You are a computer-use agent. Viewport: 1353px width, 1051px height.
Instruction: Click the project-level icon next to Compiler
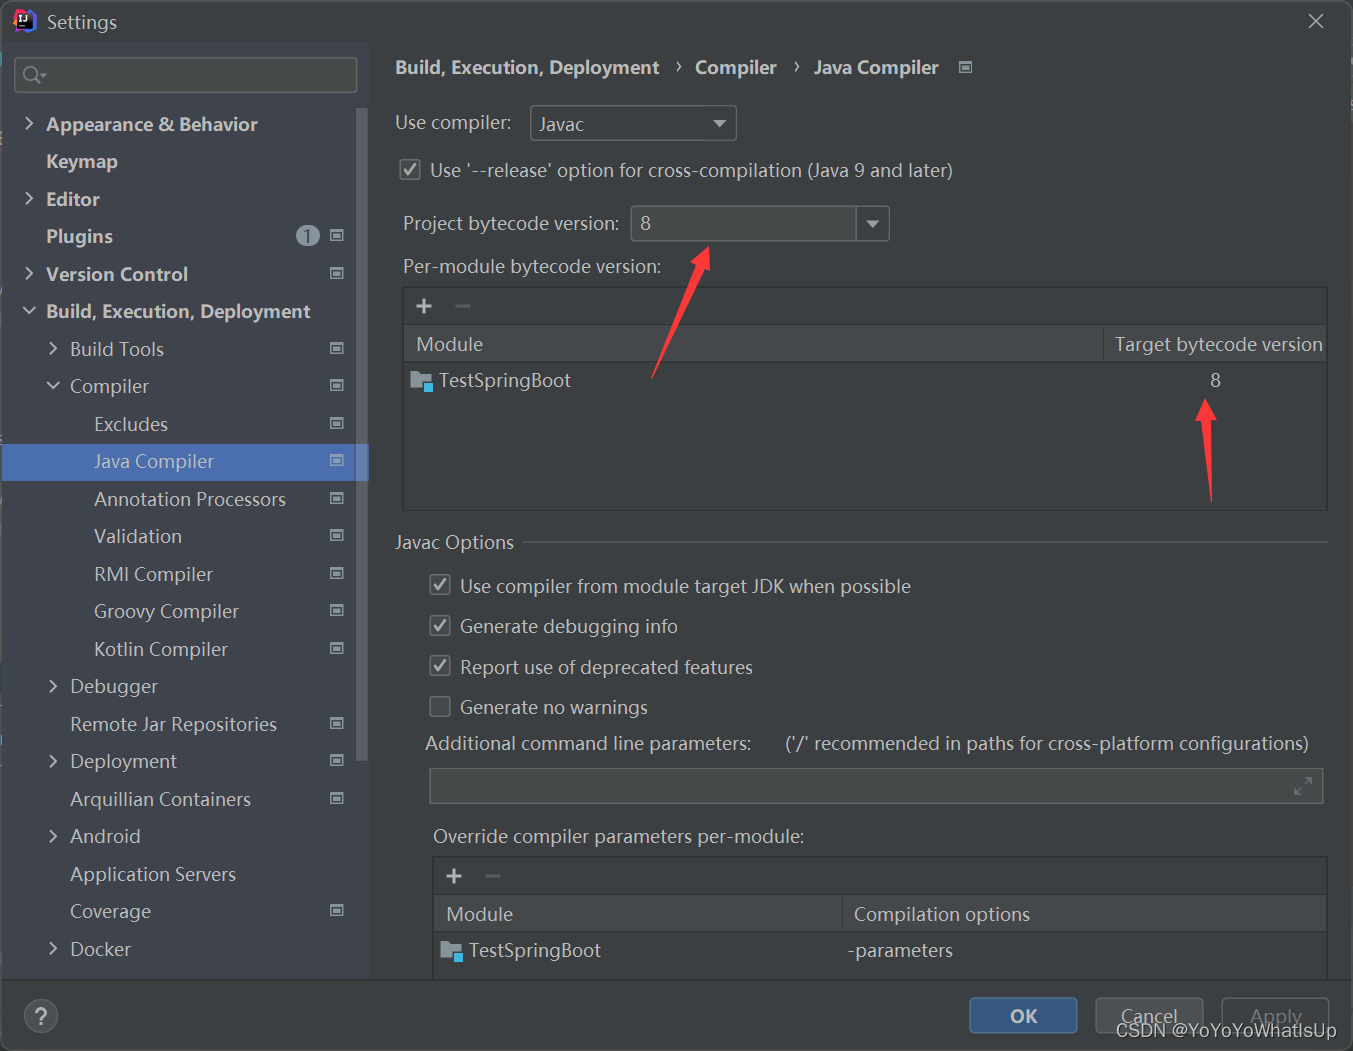pos(337,386)
